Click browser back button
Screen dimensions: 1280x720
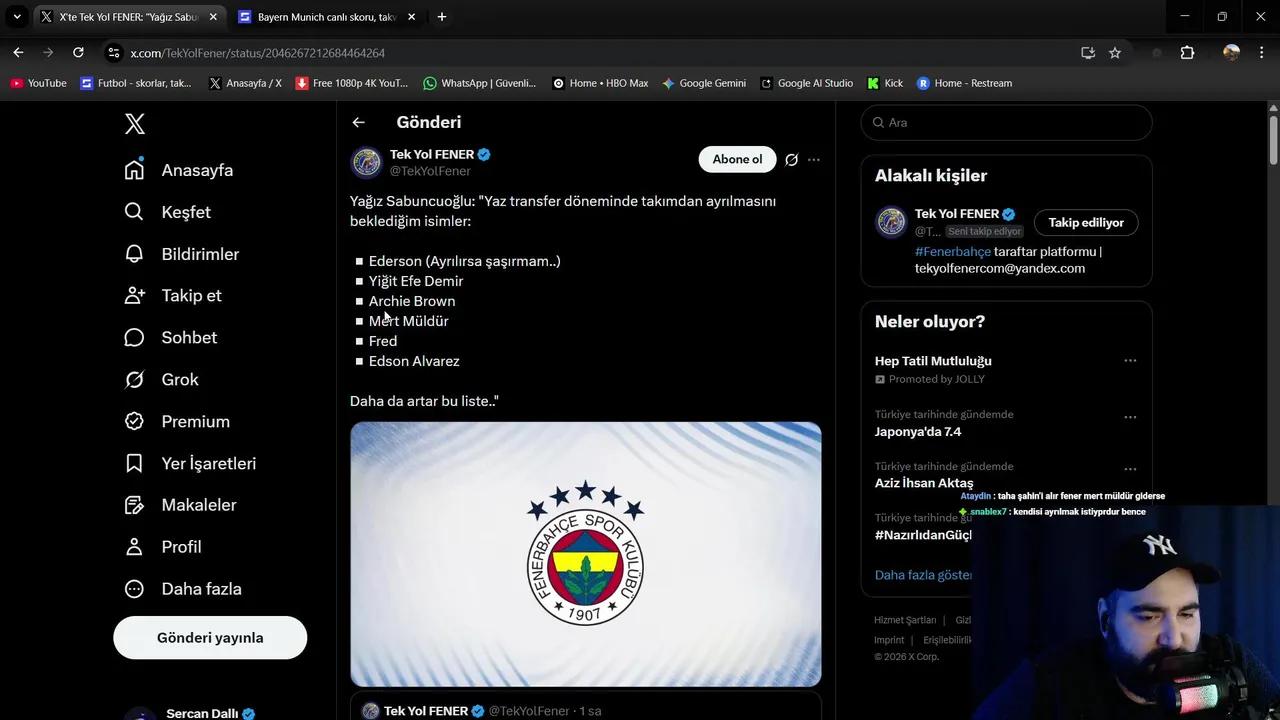pos(18,53)
